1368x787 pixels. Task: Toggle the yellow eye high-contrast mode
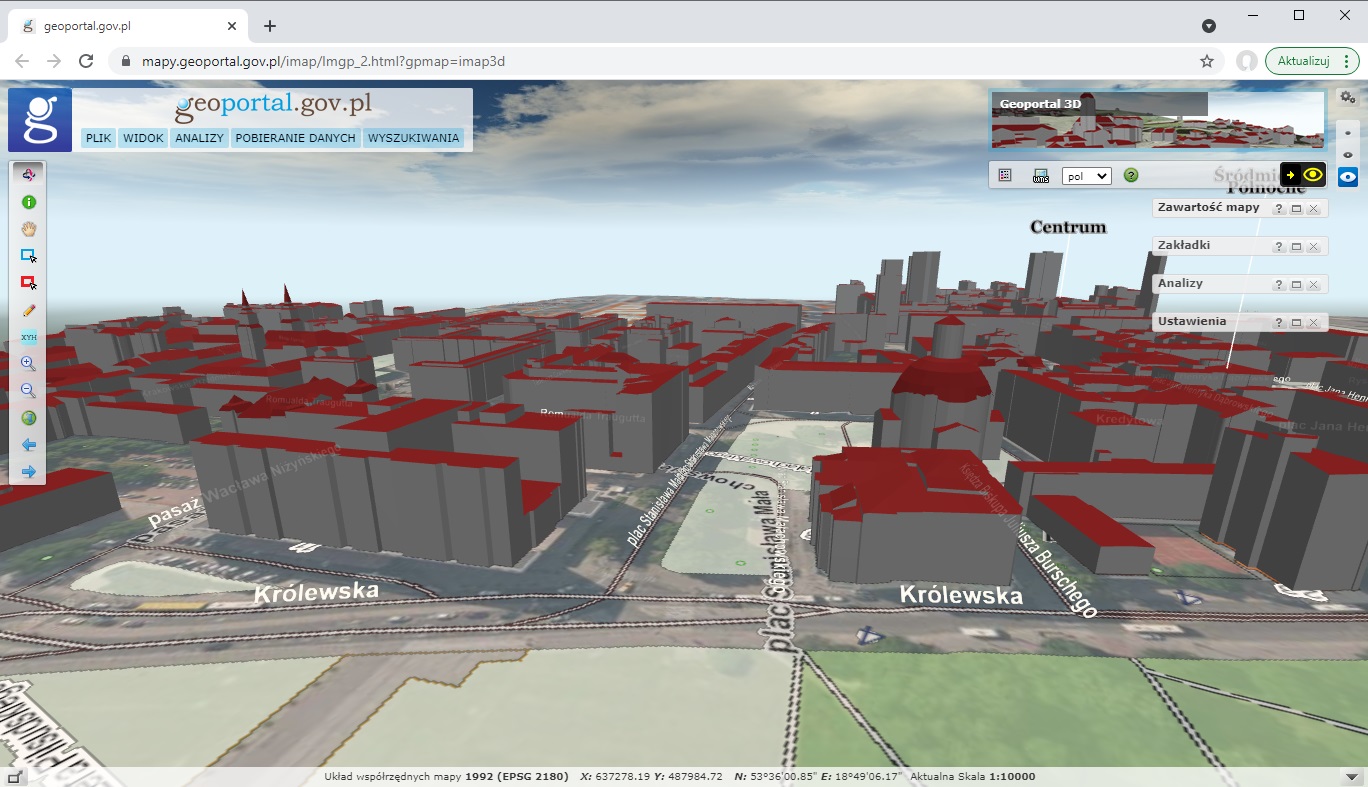pyautogui.click(x=1313, y=175)
